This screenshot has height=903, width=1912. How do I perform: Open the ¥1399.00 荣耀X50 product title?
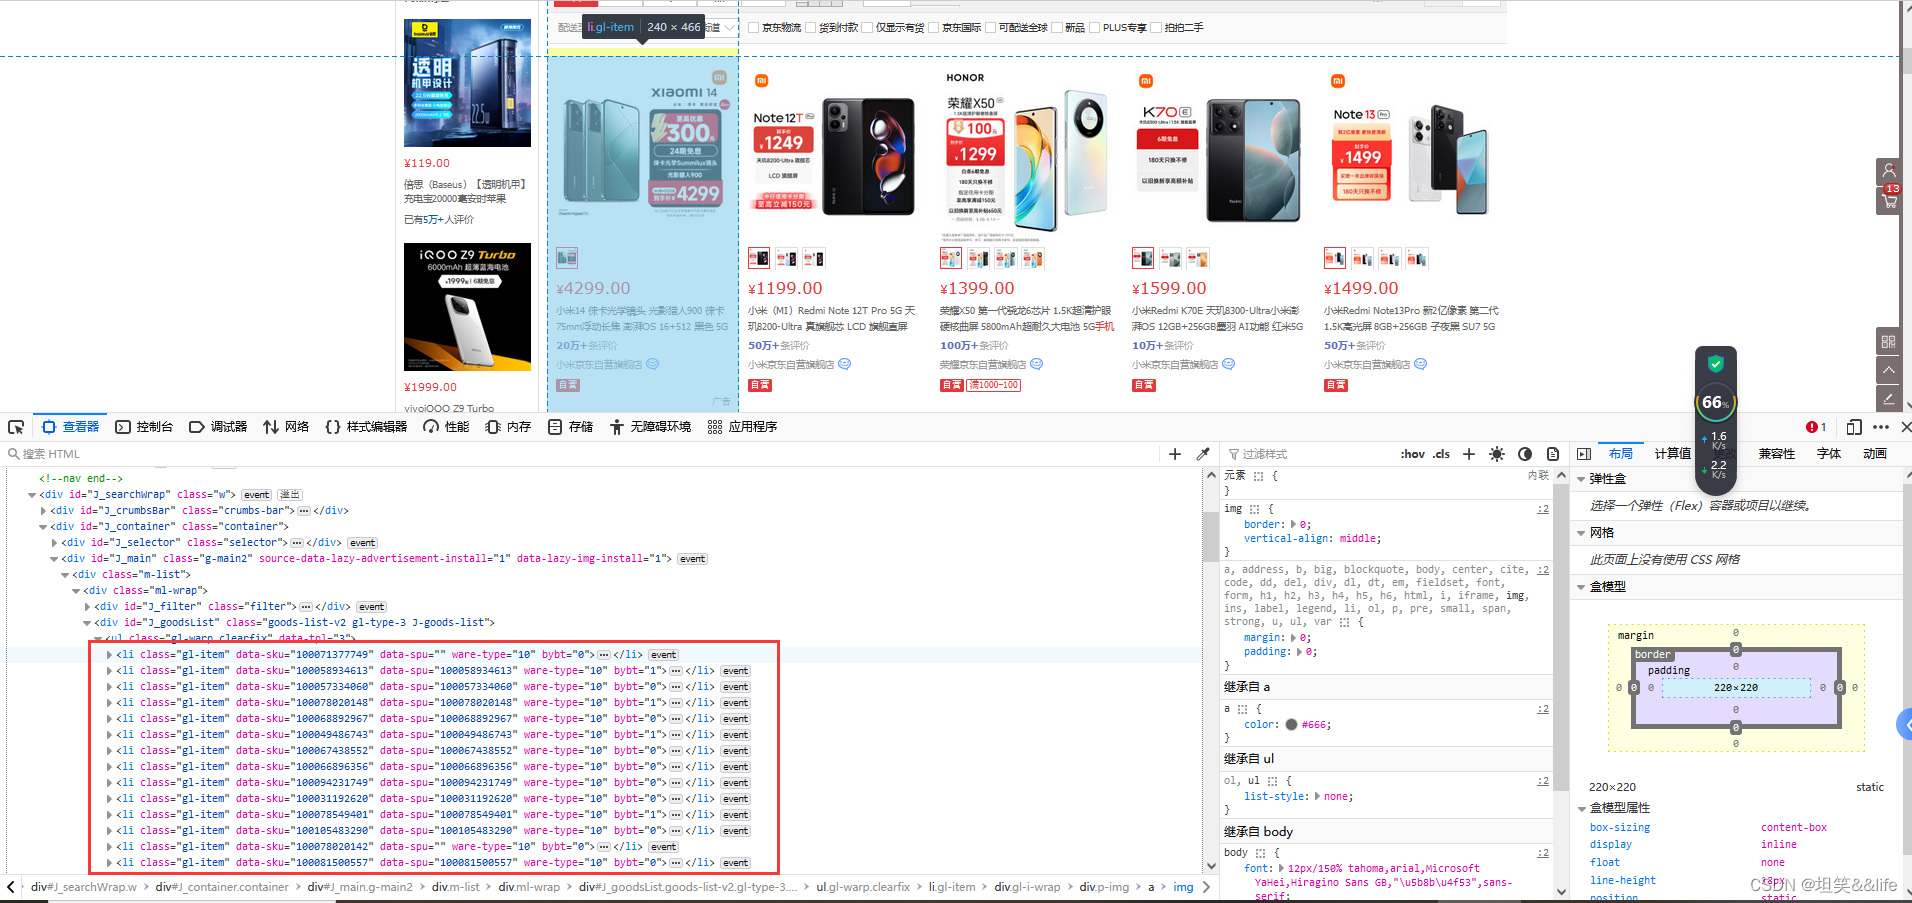[1026, 319]
